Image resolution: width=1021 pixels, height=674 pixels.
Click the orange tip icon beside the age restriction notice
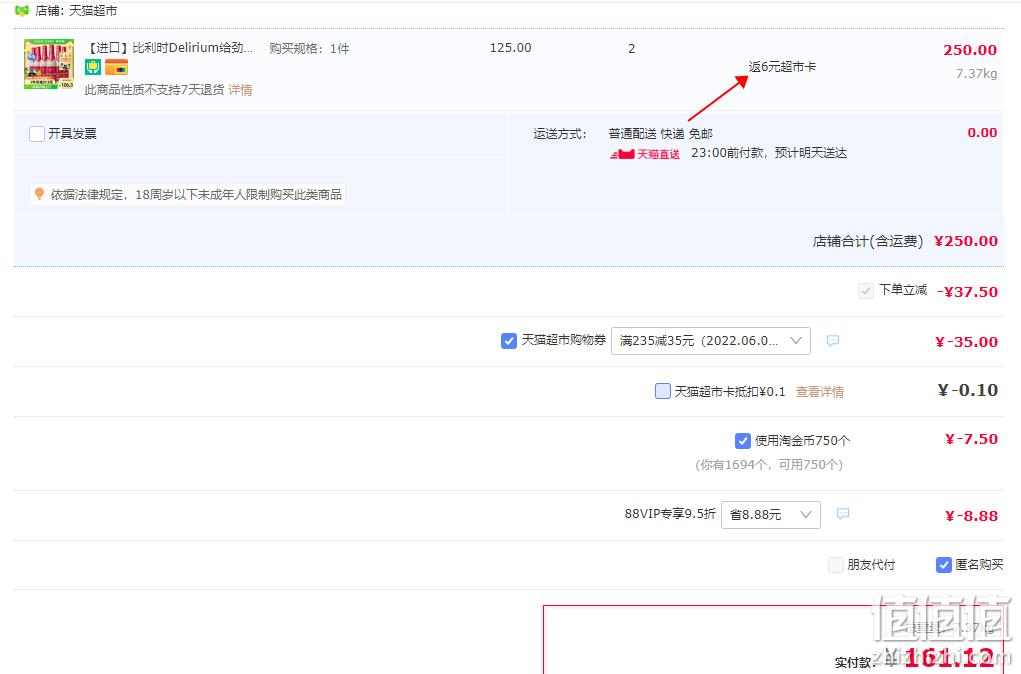(x=39, y=194)
